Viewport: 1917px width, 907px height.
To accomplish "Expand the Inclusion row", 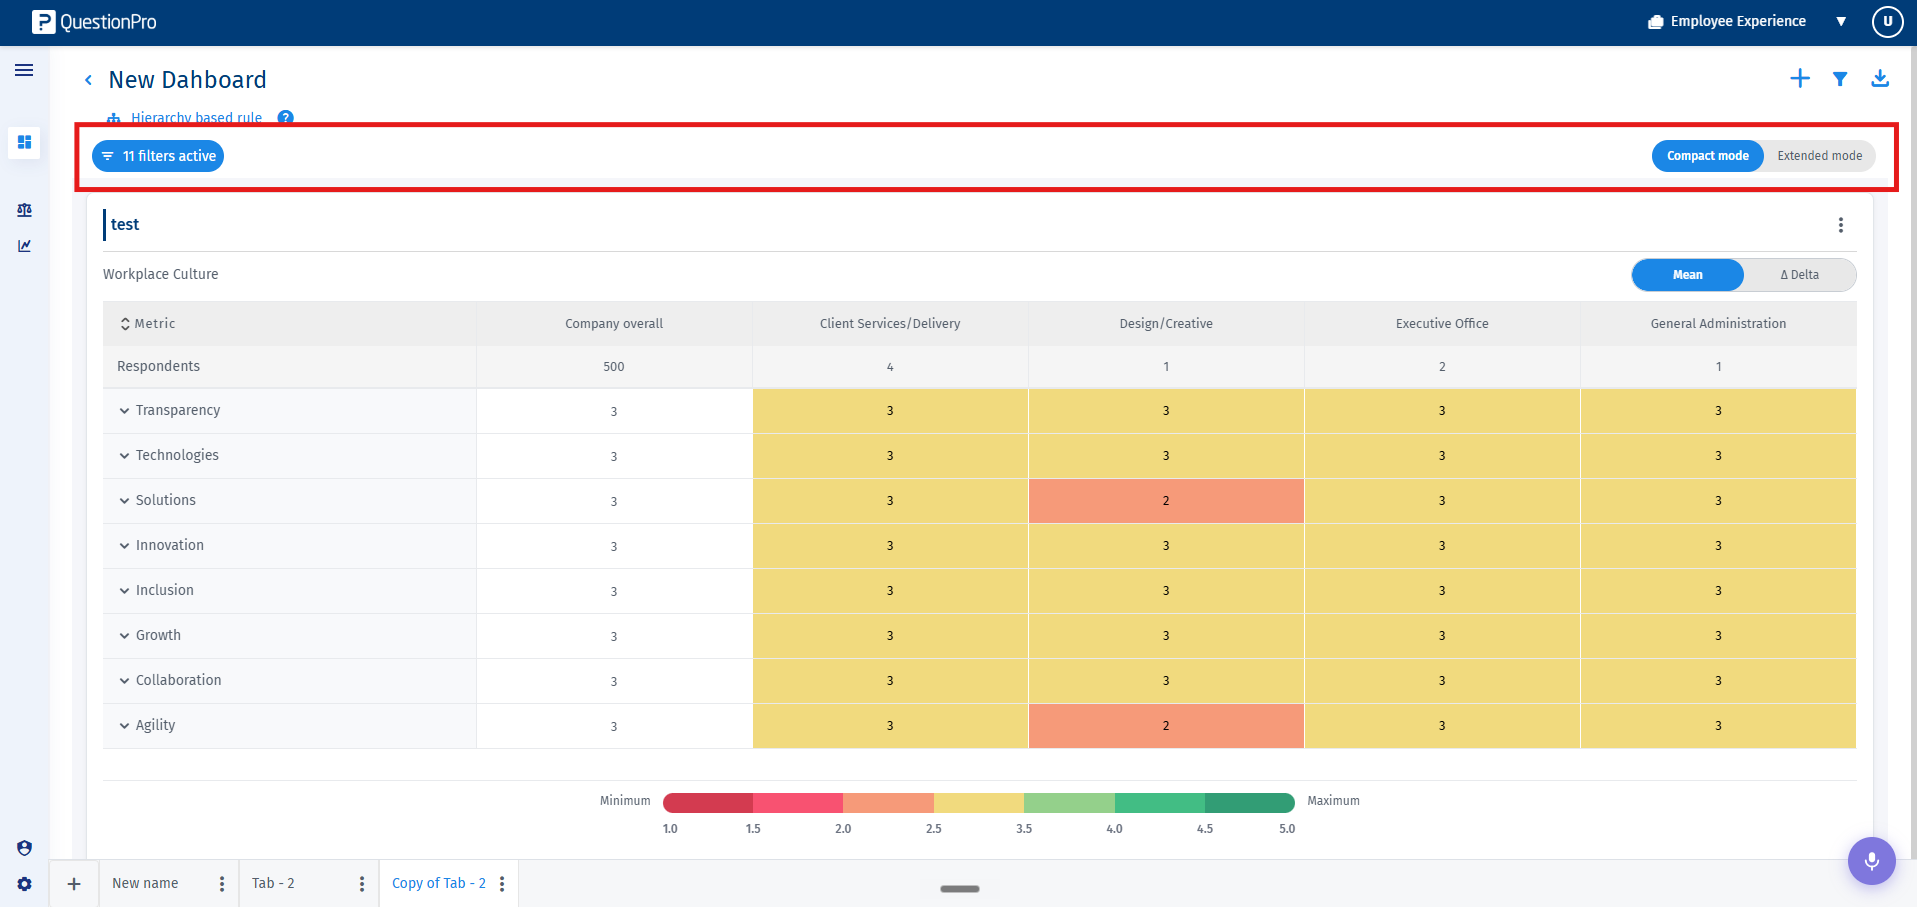I will point(125,591).
